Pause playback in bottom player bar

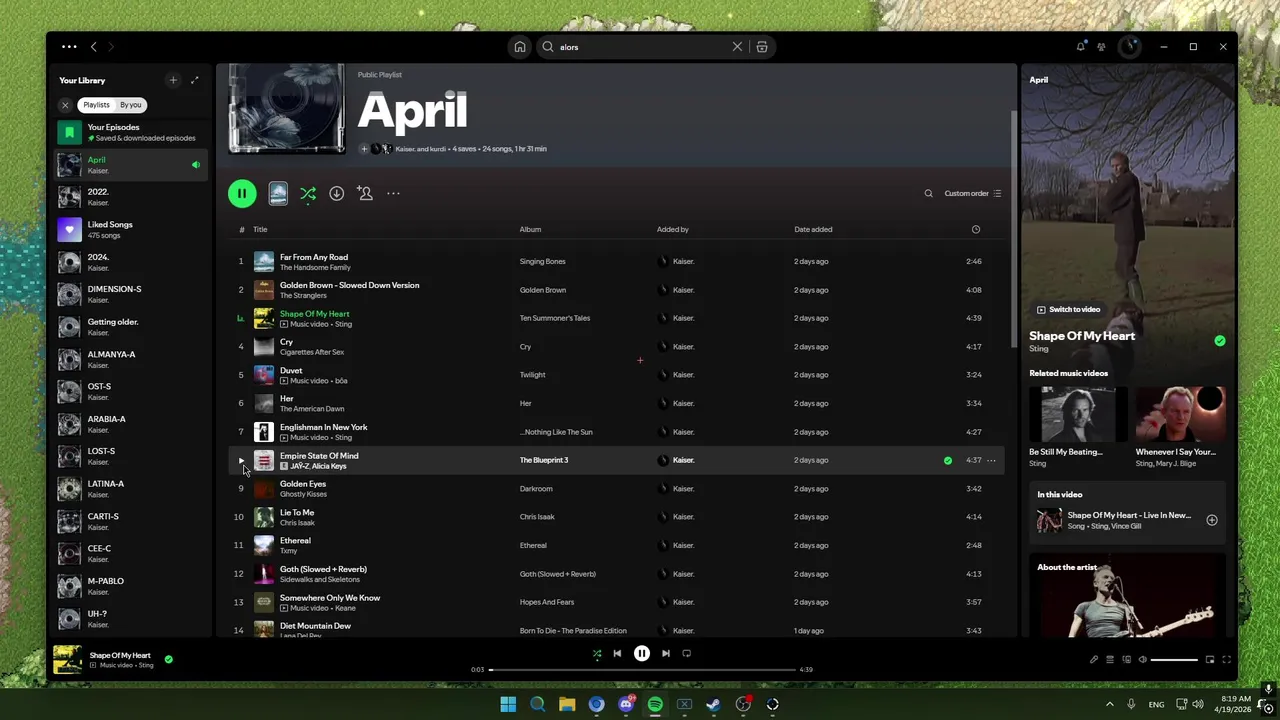point(642,654)
